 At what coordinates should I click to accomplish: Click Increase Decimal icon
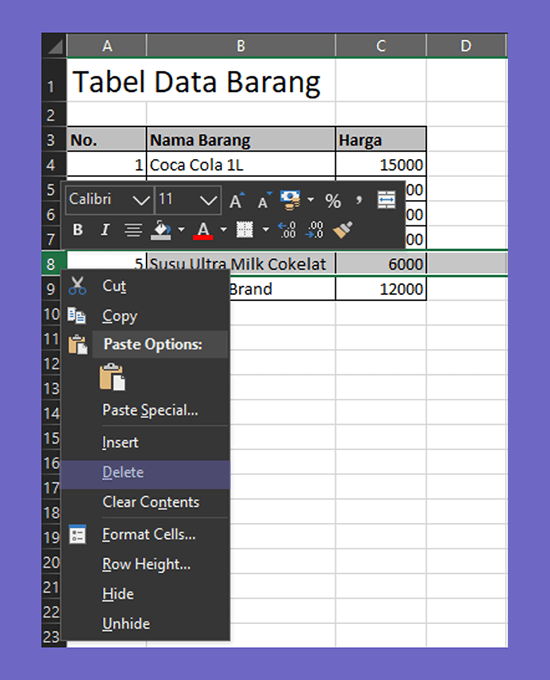[x=287, y=230]
